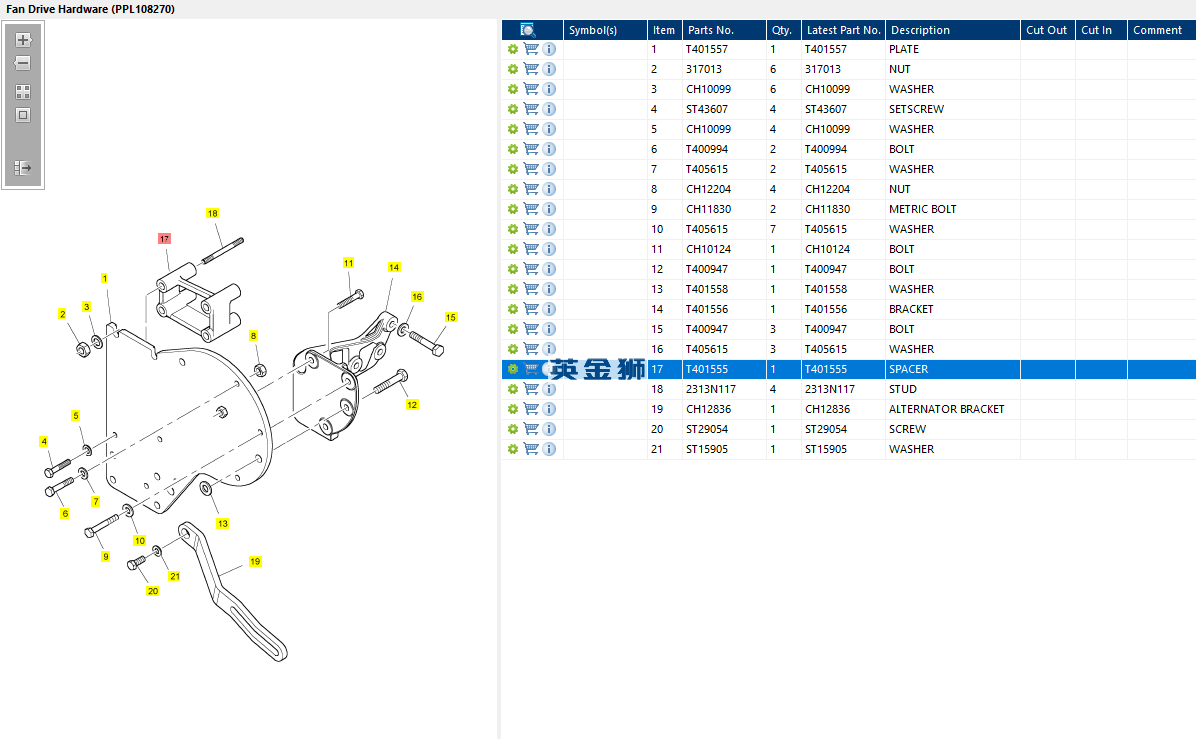Add 317013 NUT to cart
This screenshot has height=739, width=1196.
coord(531,69)
